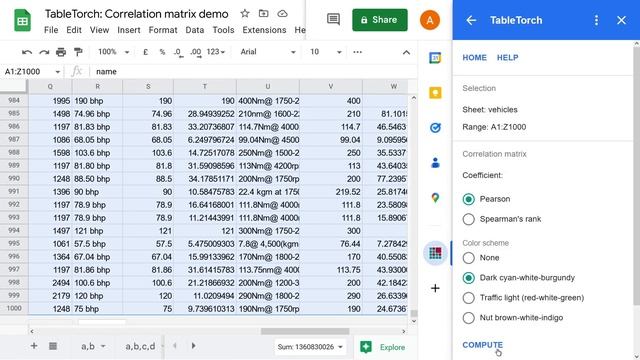
Task: Open Arial font dropdown
Action: click(x=267, y=52)
